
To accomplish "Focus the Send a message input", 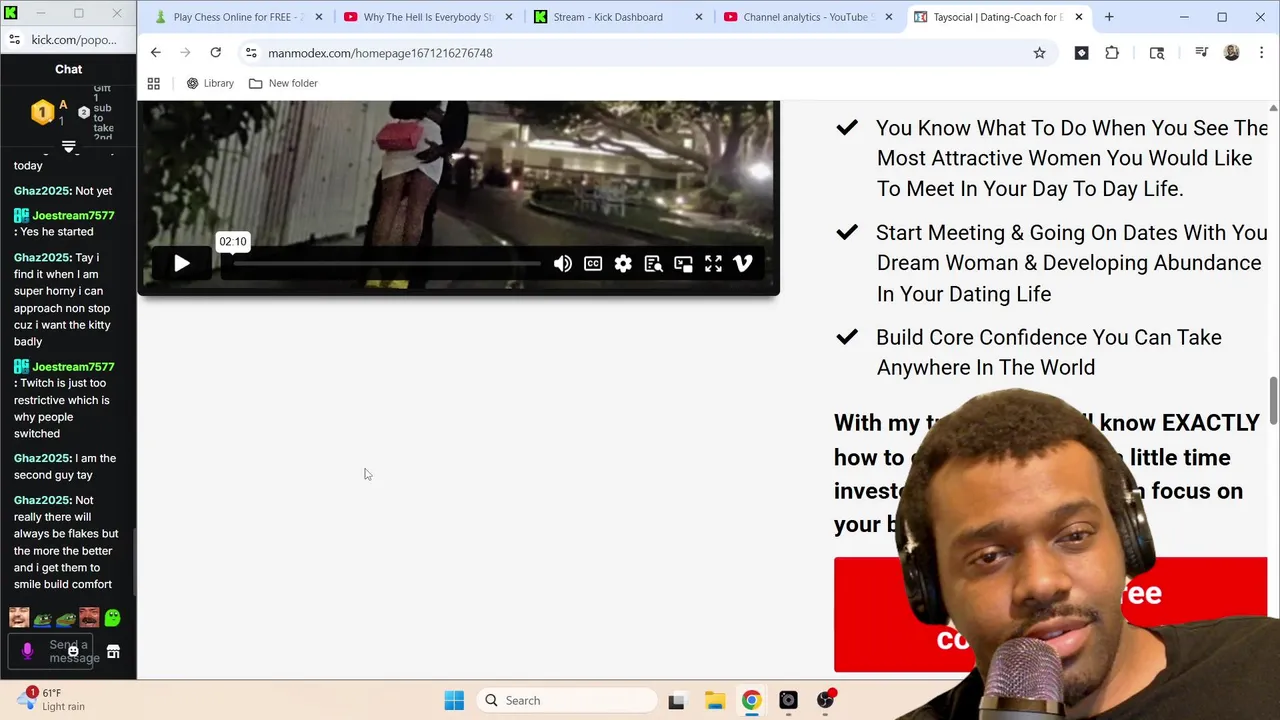I will click(51, 651).
